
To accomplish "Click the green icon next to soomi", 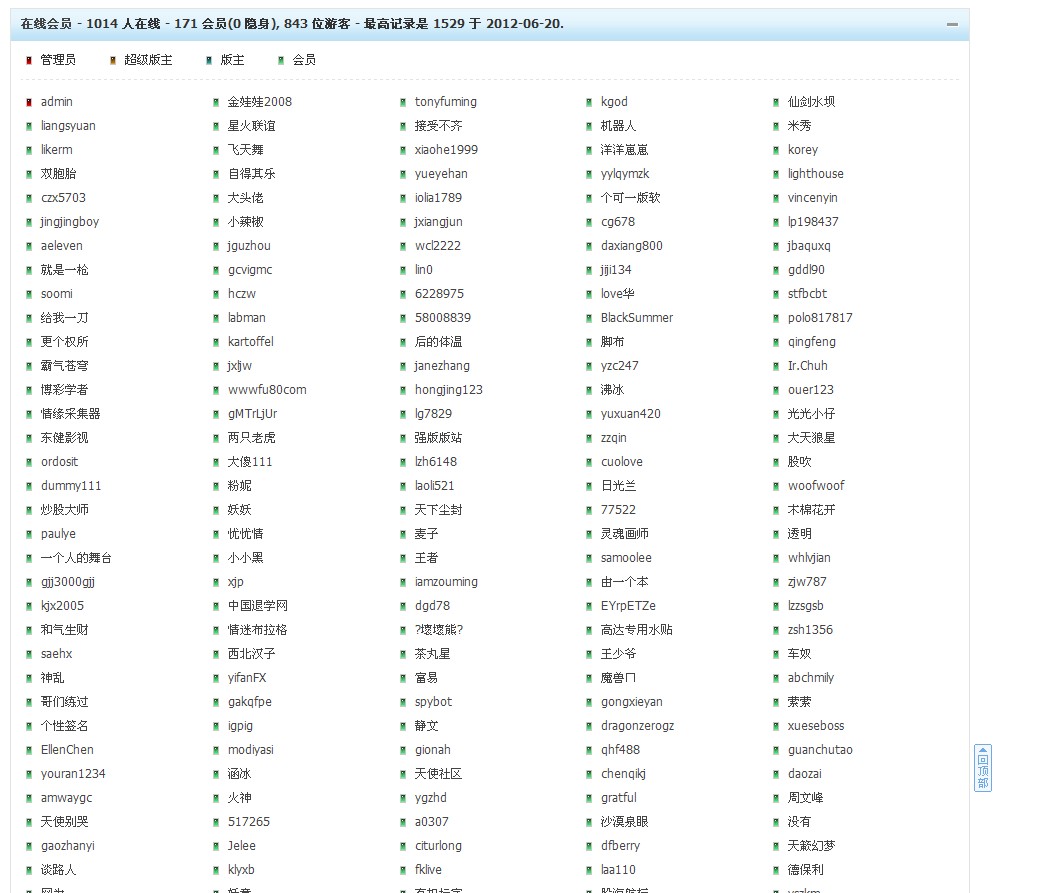I will 28,293.
